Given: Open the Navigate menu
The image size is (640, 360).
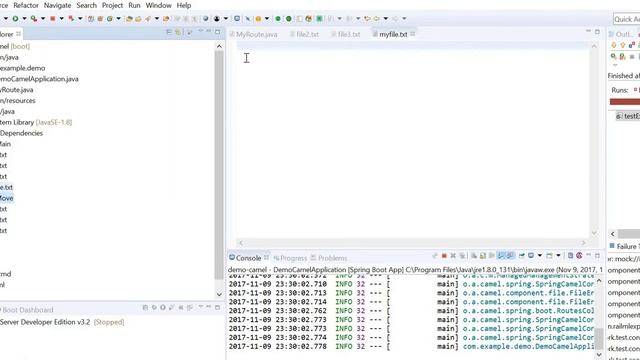Looking at the screenshot, I should [57, 5].
